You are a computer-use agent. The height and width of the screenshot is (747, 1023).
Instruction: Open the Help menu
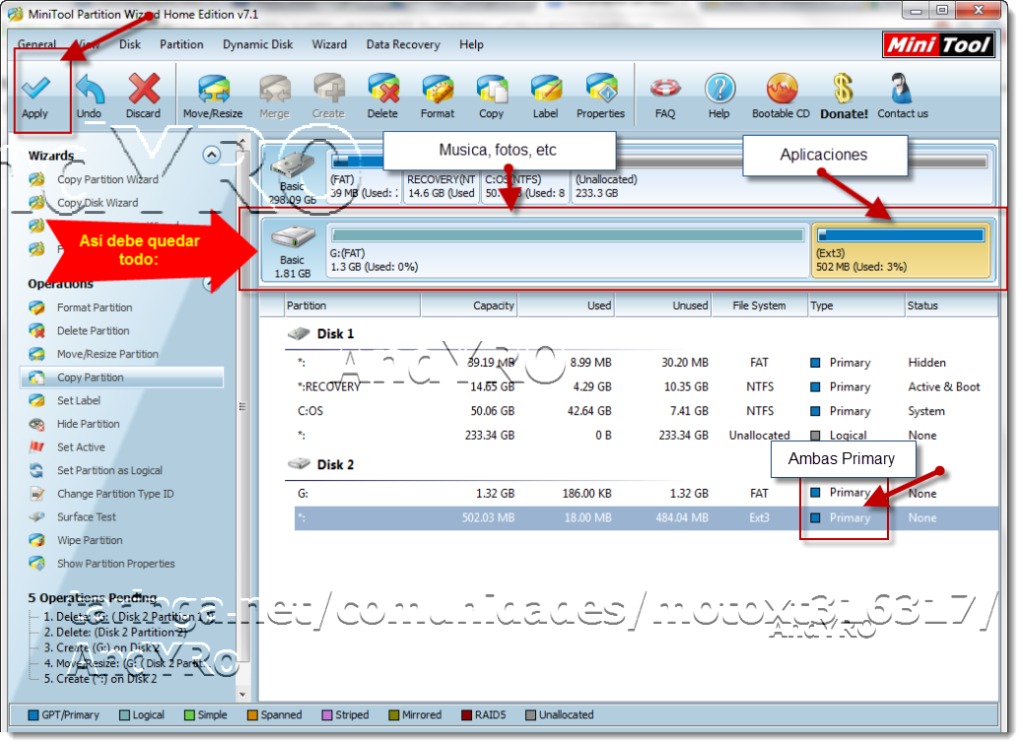(471, 44)
